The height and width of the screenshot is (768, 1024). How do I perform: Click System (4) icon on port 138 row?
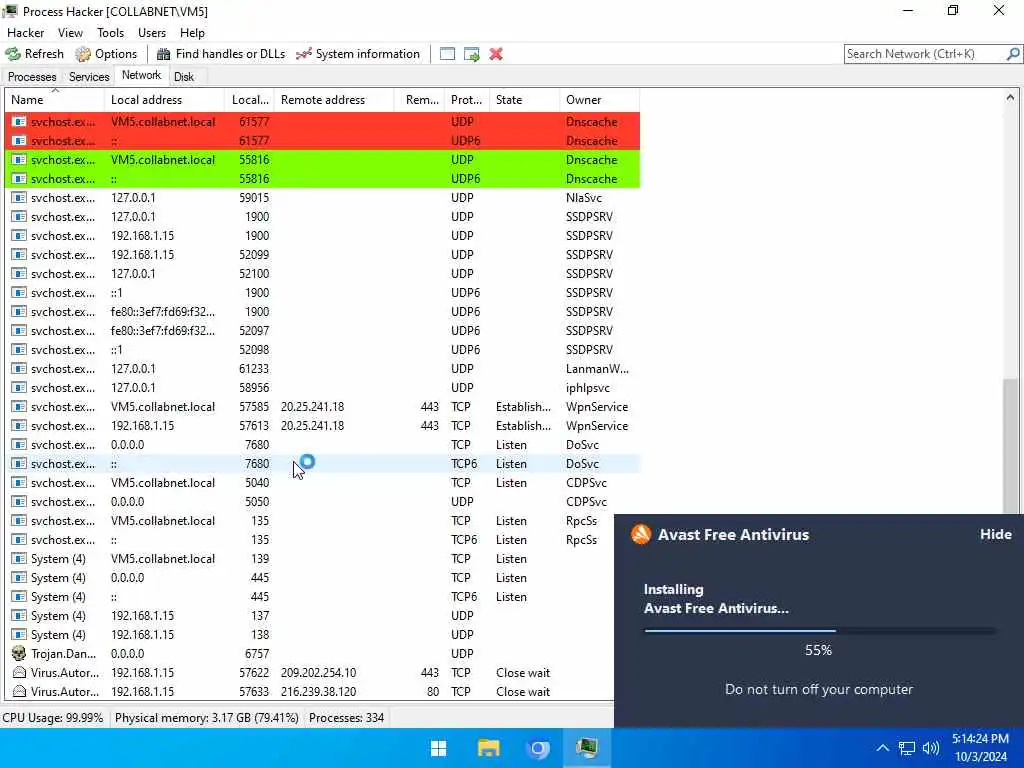click(19, 635)
